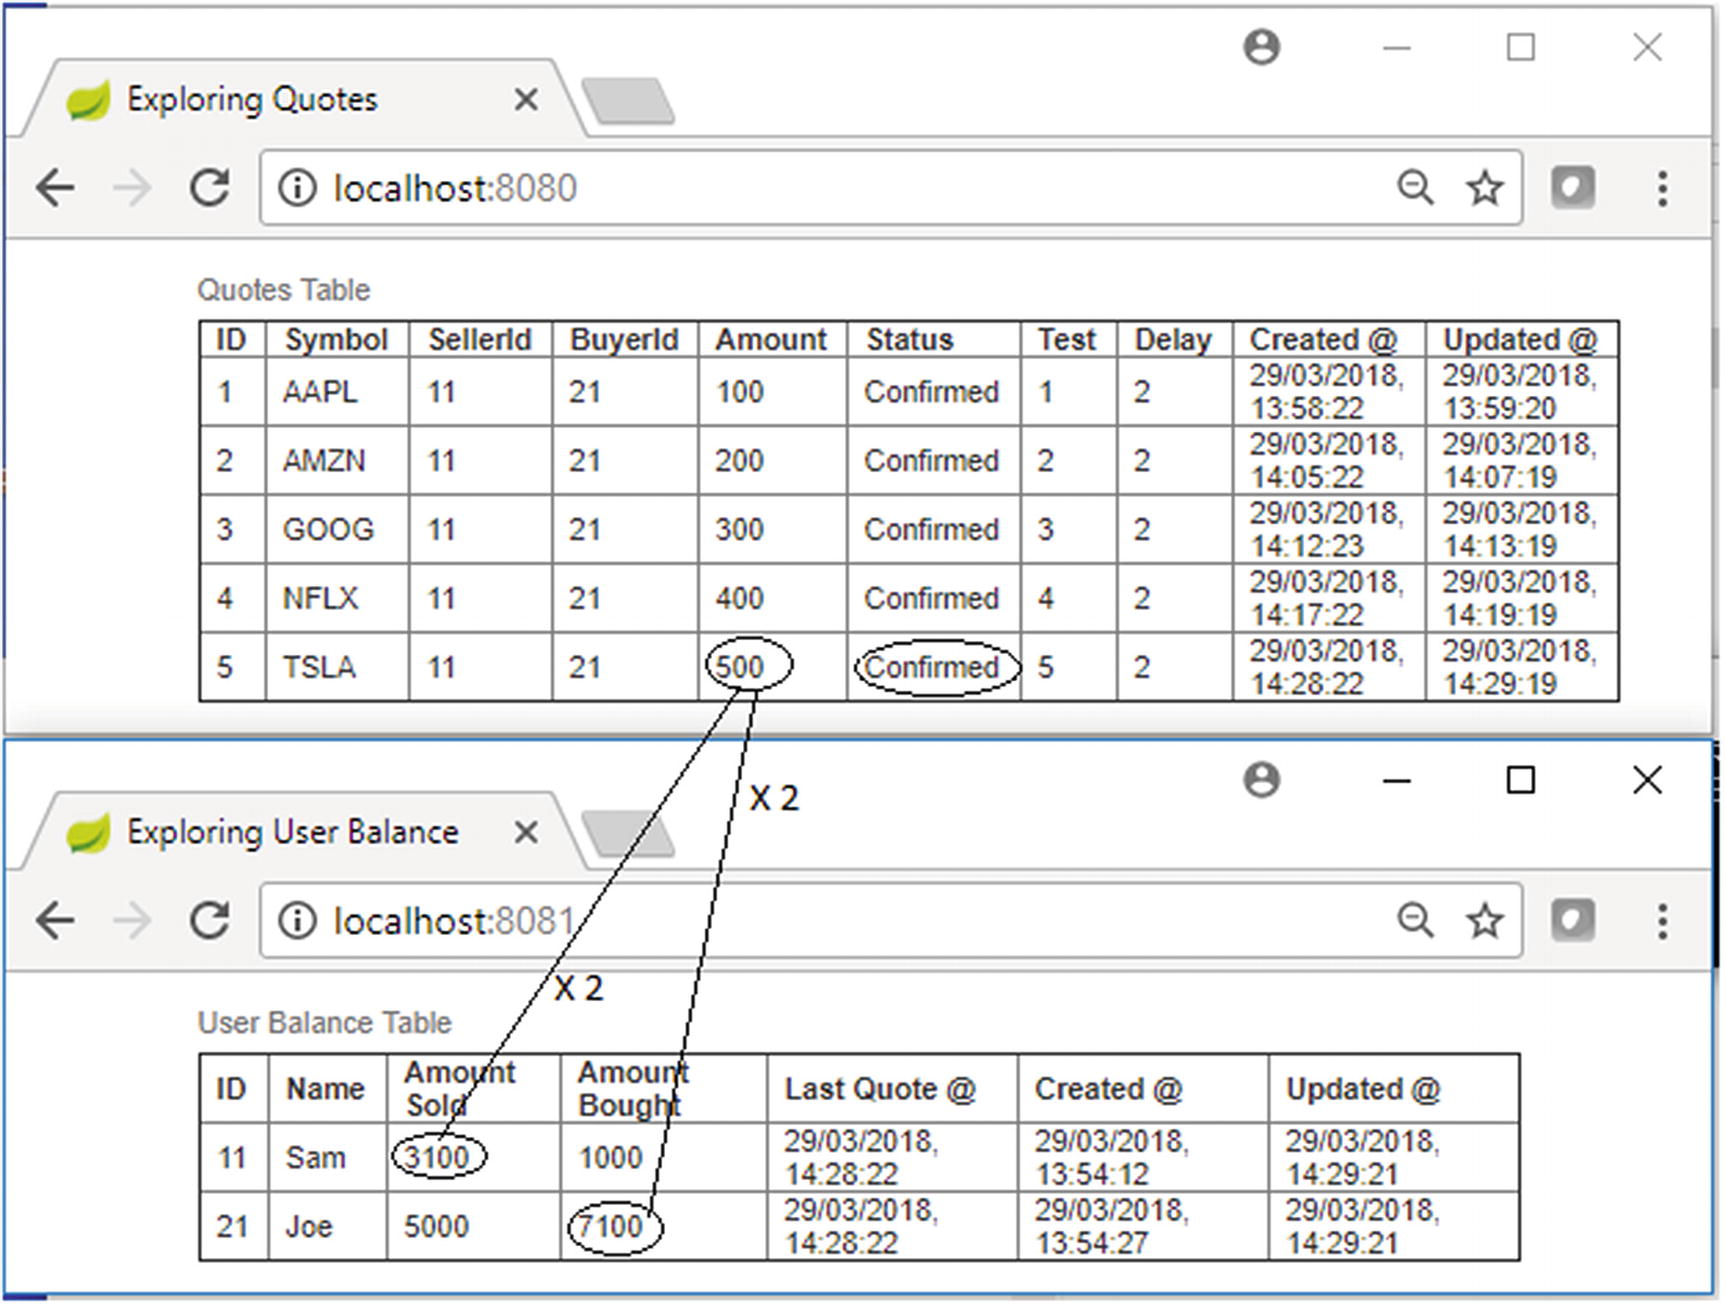Image resolution: width=1725 pixels, height=1306 pixels.
Task: Click amount '300' in GOOG row
Action: coord(740,529)
